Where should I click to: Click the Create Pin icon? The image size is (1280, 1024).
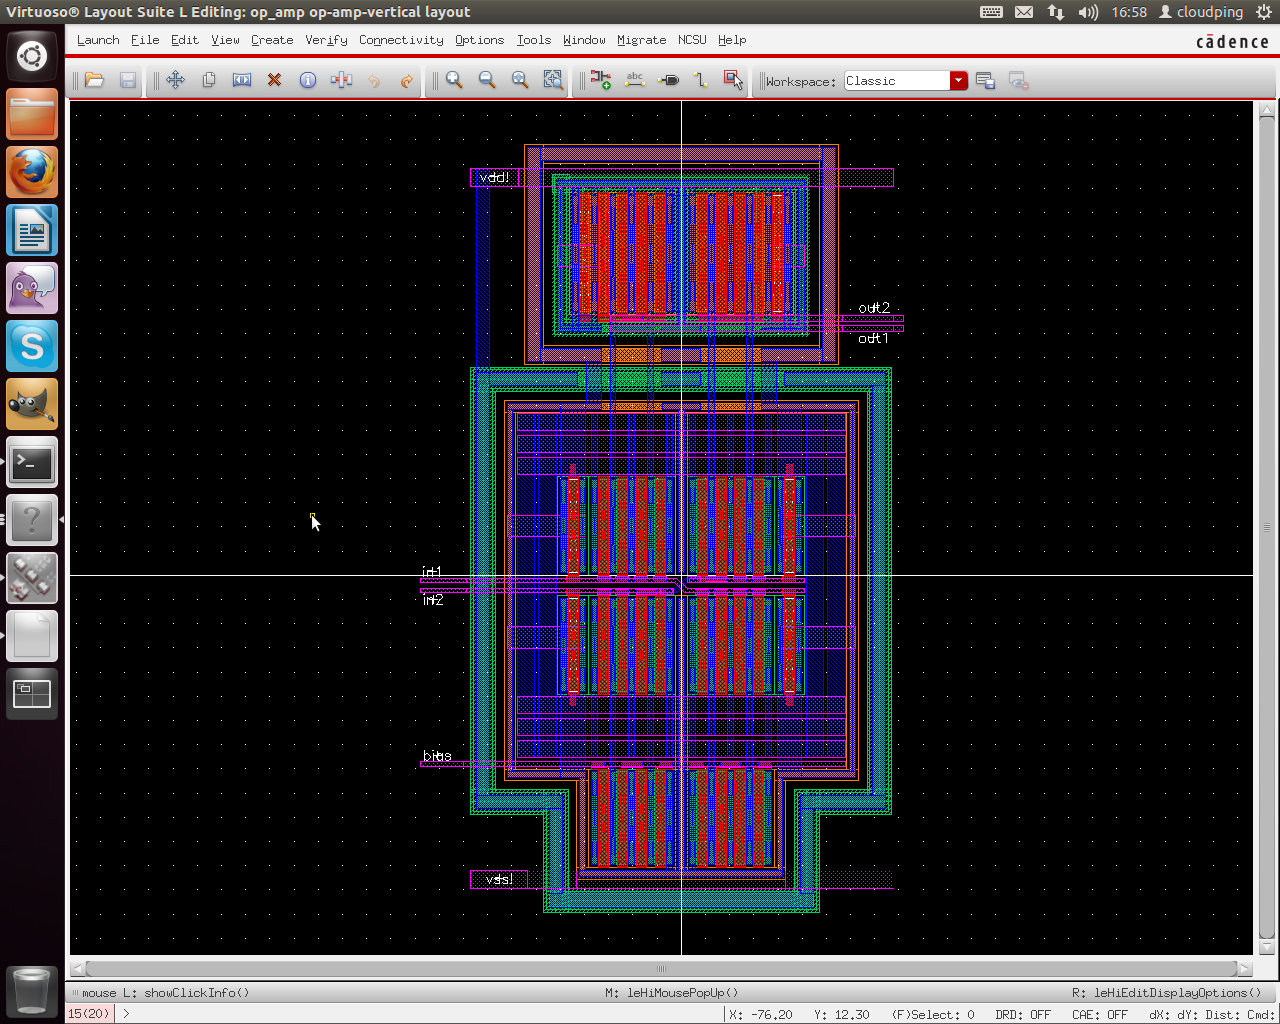(x=669, y=80)
